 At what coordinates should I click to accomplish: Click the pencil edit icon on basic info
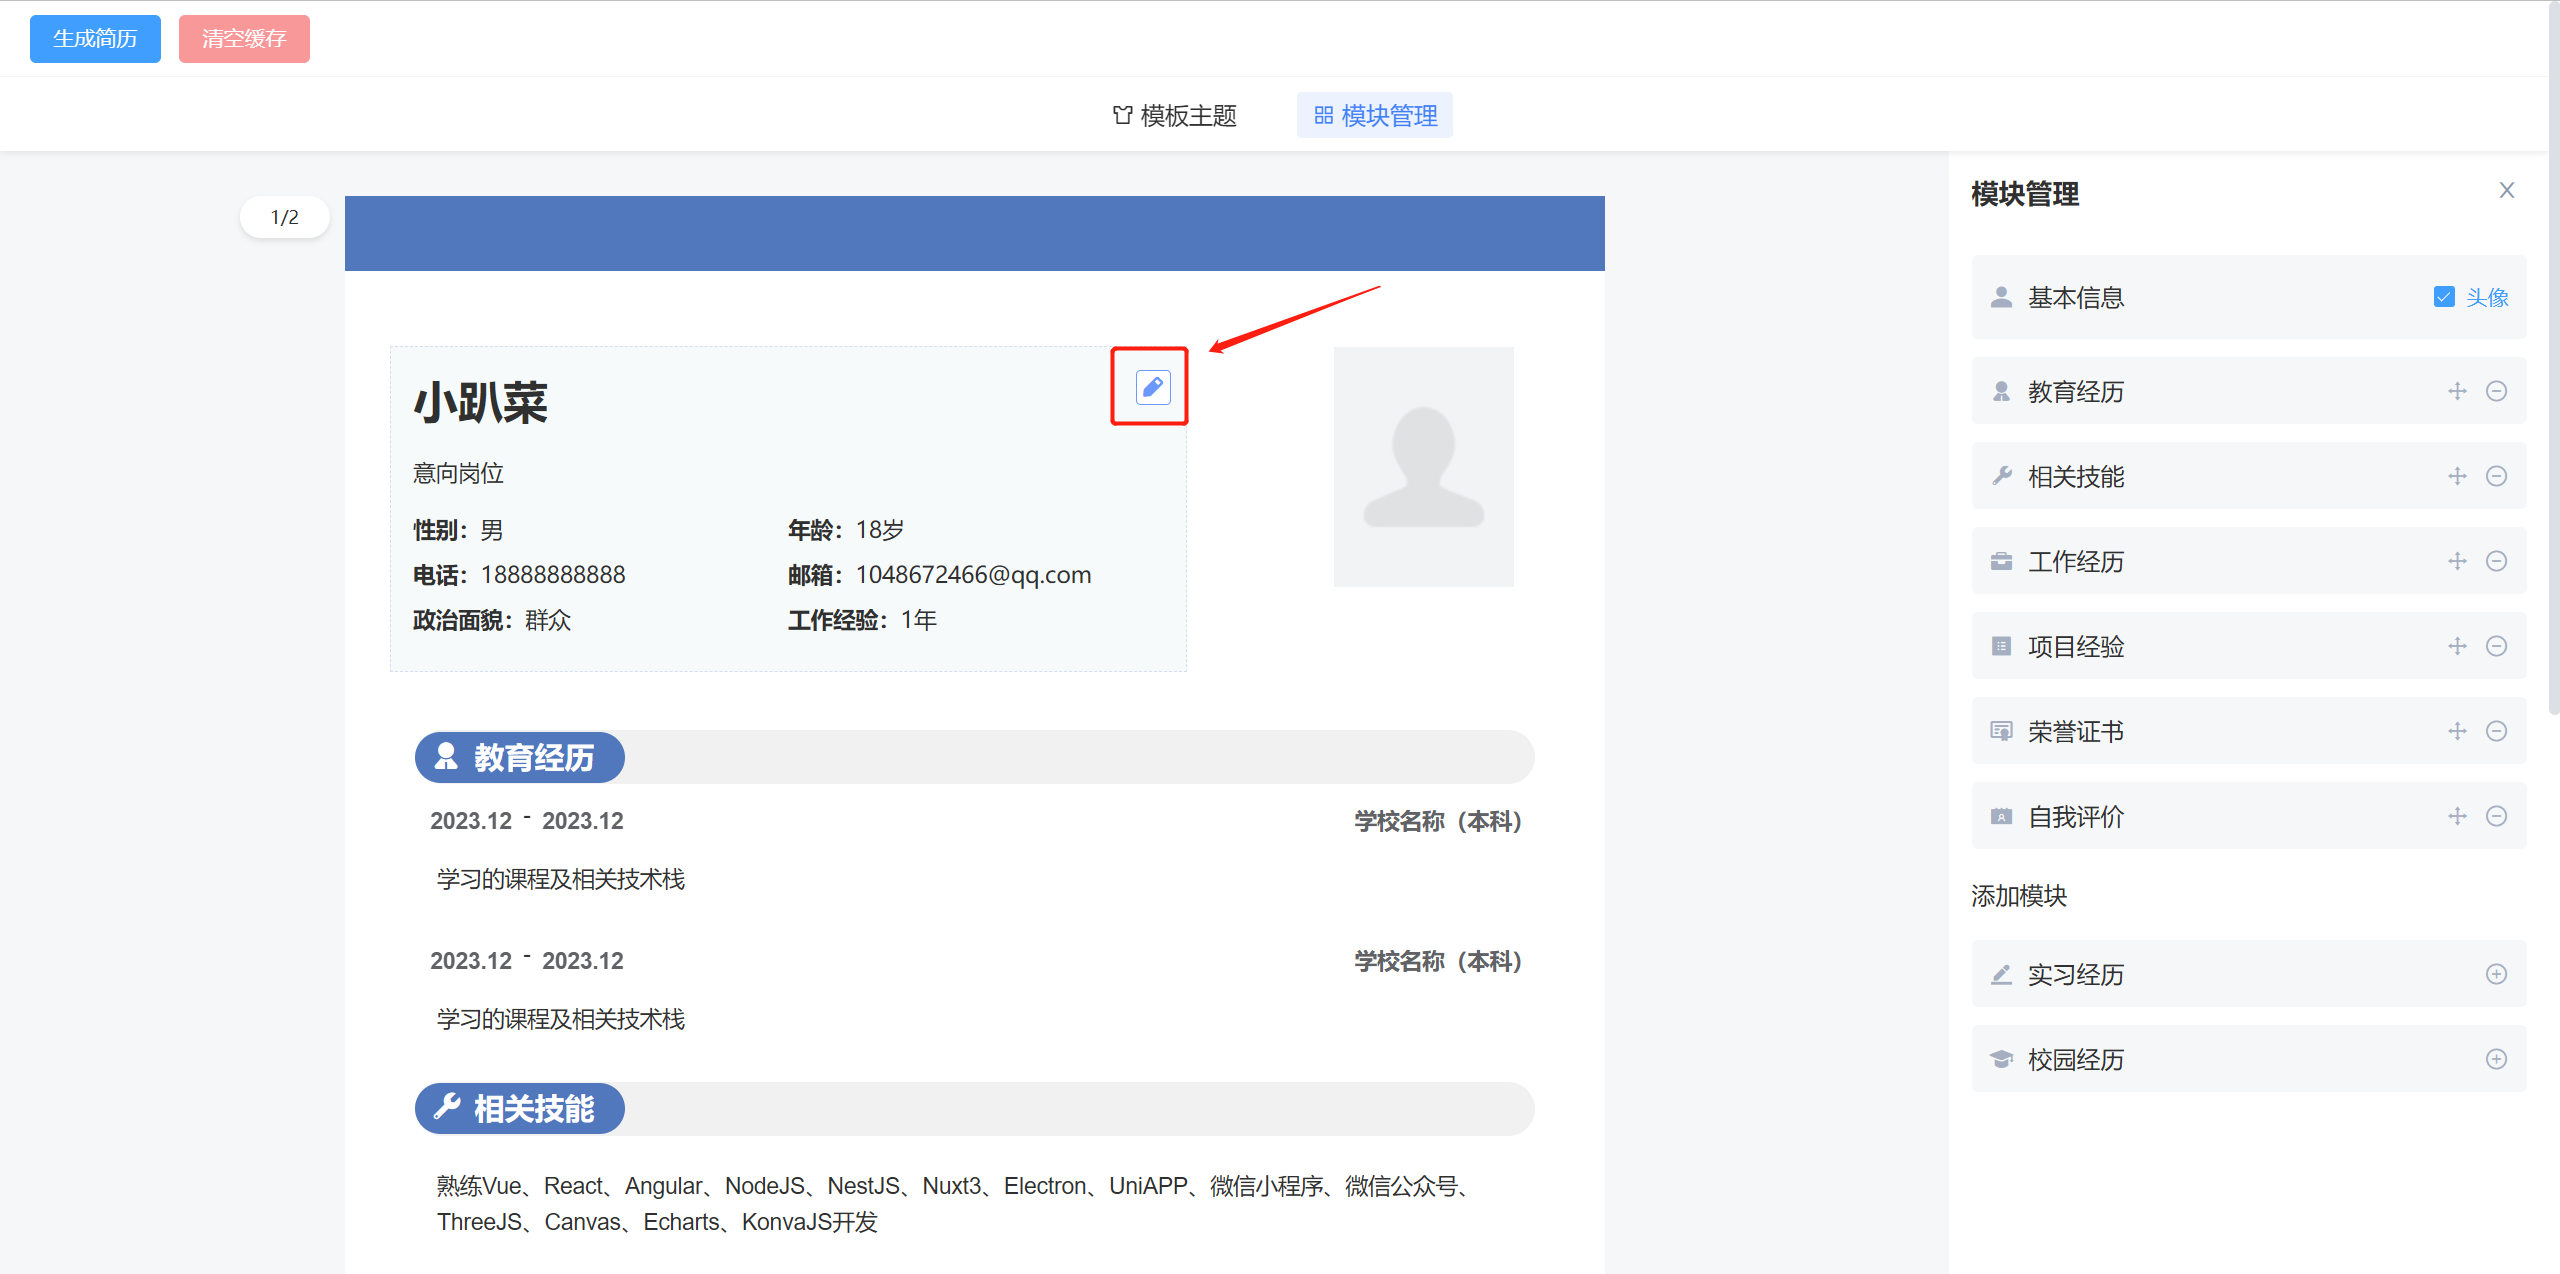1152,387
